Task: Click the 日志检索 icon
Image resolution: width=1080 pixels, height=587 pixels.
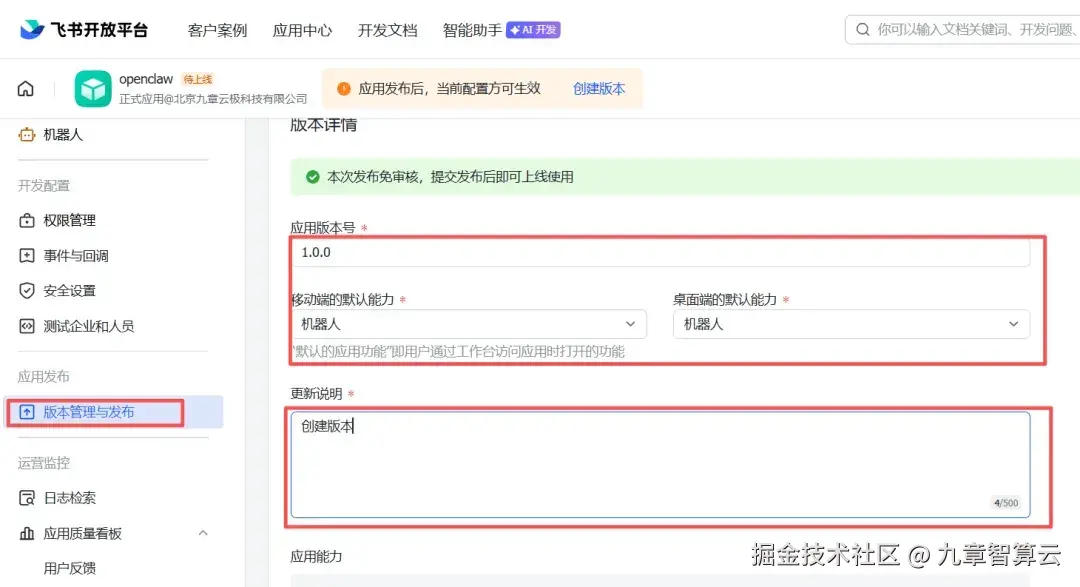Action: (27, 498)
